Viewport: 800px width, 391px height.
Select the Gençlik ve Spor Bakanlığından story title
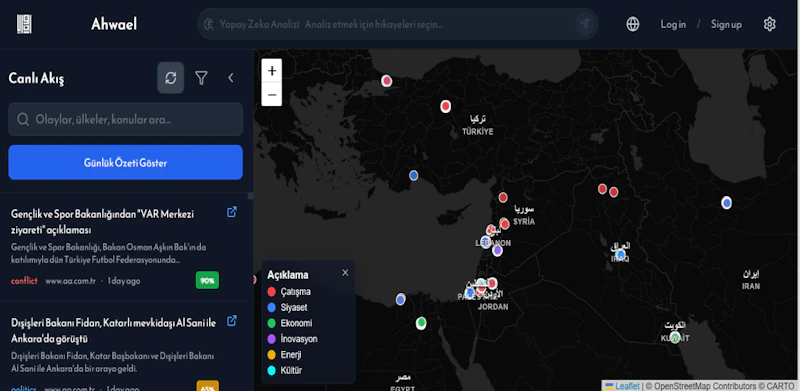[102, 222]
